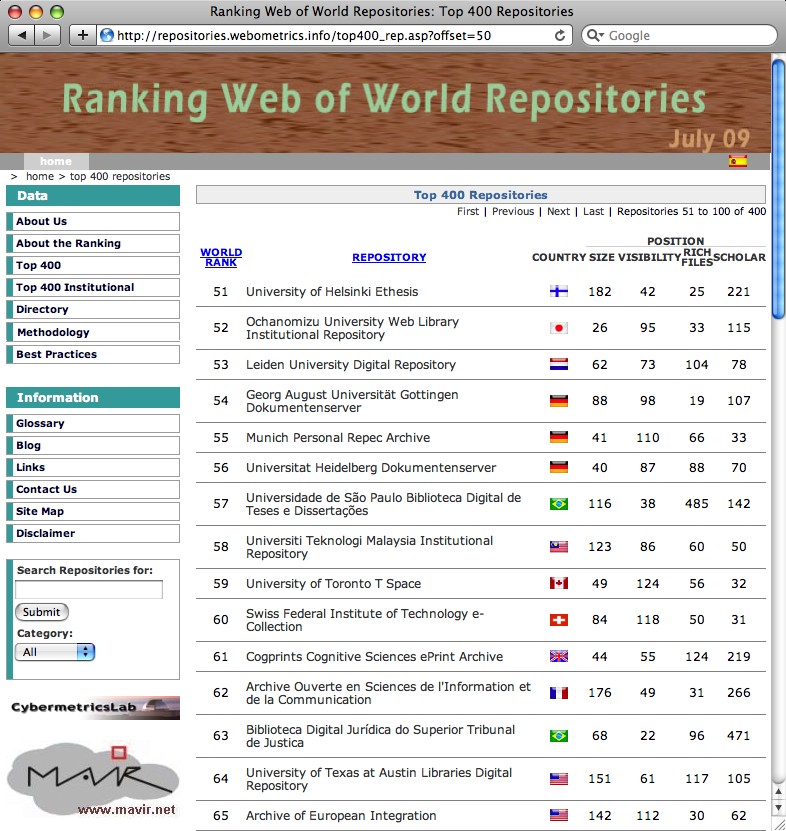Screen dimensions: 786x831
Task: Click University of Helsinki Ethesis row text
Action: tap(332, 291)
